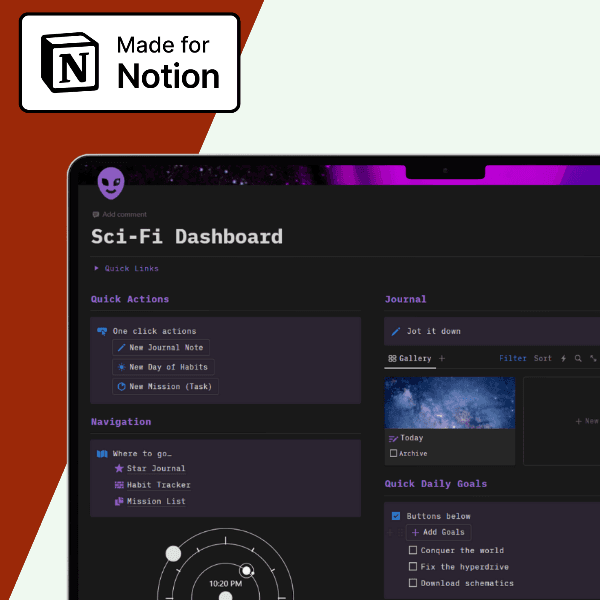Click the plus handle left of Add Goals
The height and width of the screenshot is (600, 600).
(390, 532)
